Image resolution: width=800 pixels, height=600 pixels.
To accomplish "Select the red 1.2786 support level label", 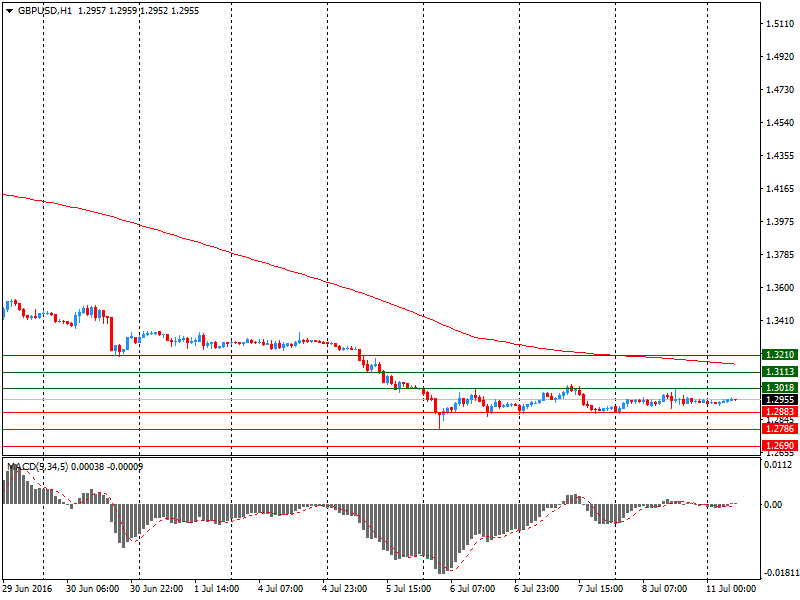I will coord(780,429).
